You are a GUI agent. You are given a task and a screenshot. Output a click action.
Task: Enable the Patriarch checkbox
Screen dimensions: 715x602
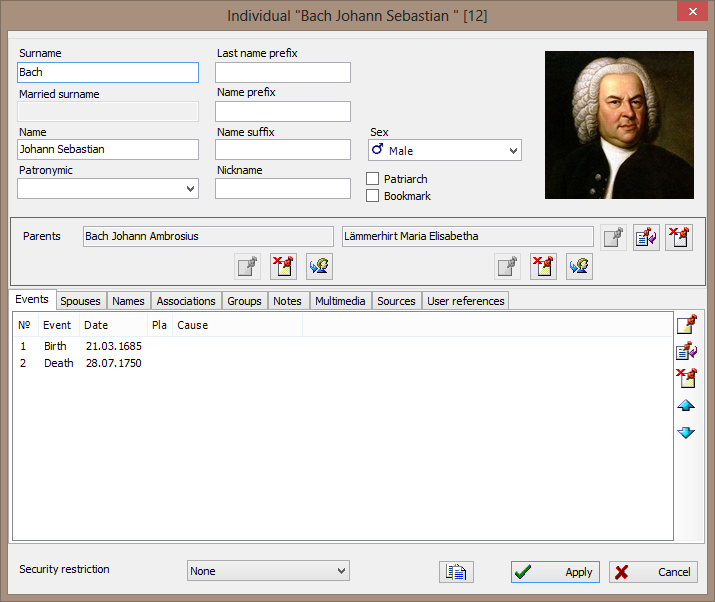coord(373,179)
